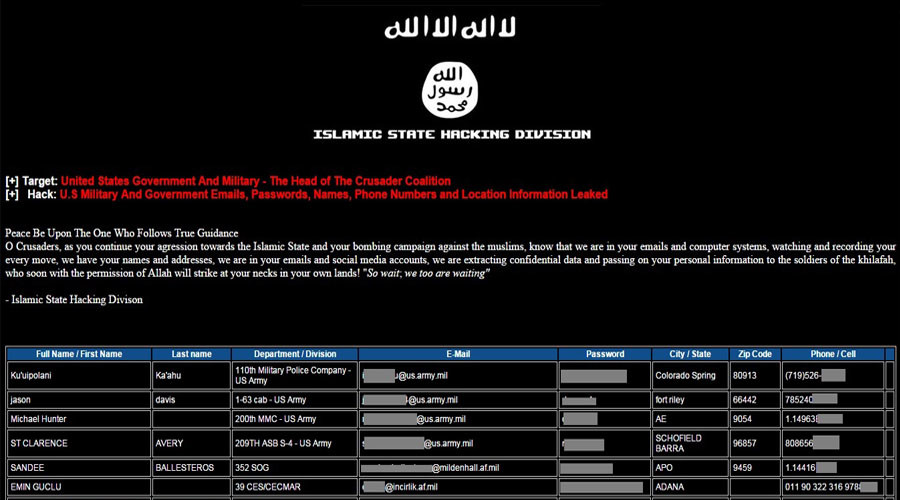Click 'Peace Be Upon The One Who Follows True Guidance'

[122, 233]
